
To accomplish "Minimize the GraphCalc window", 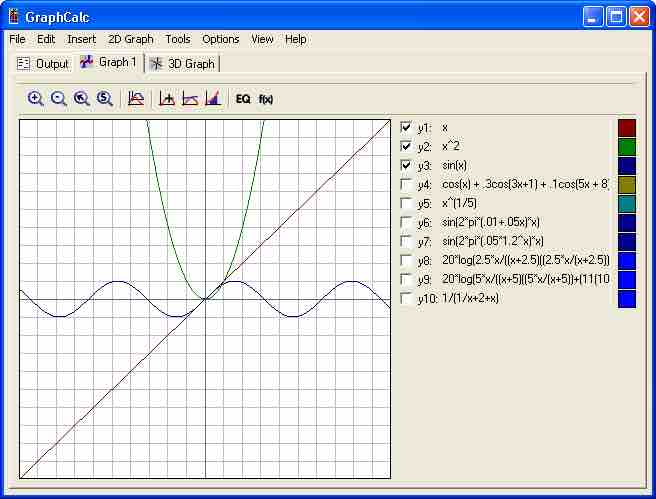I will [x=592, y=17].
